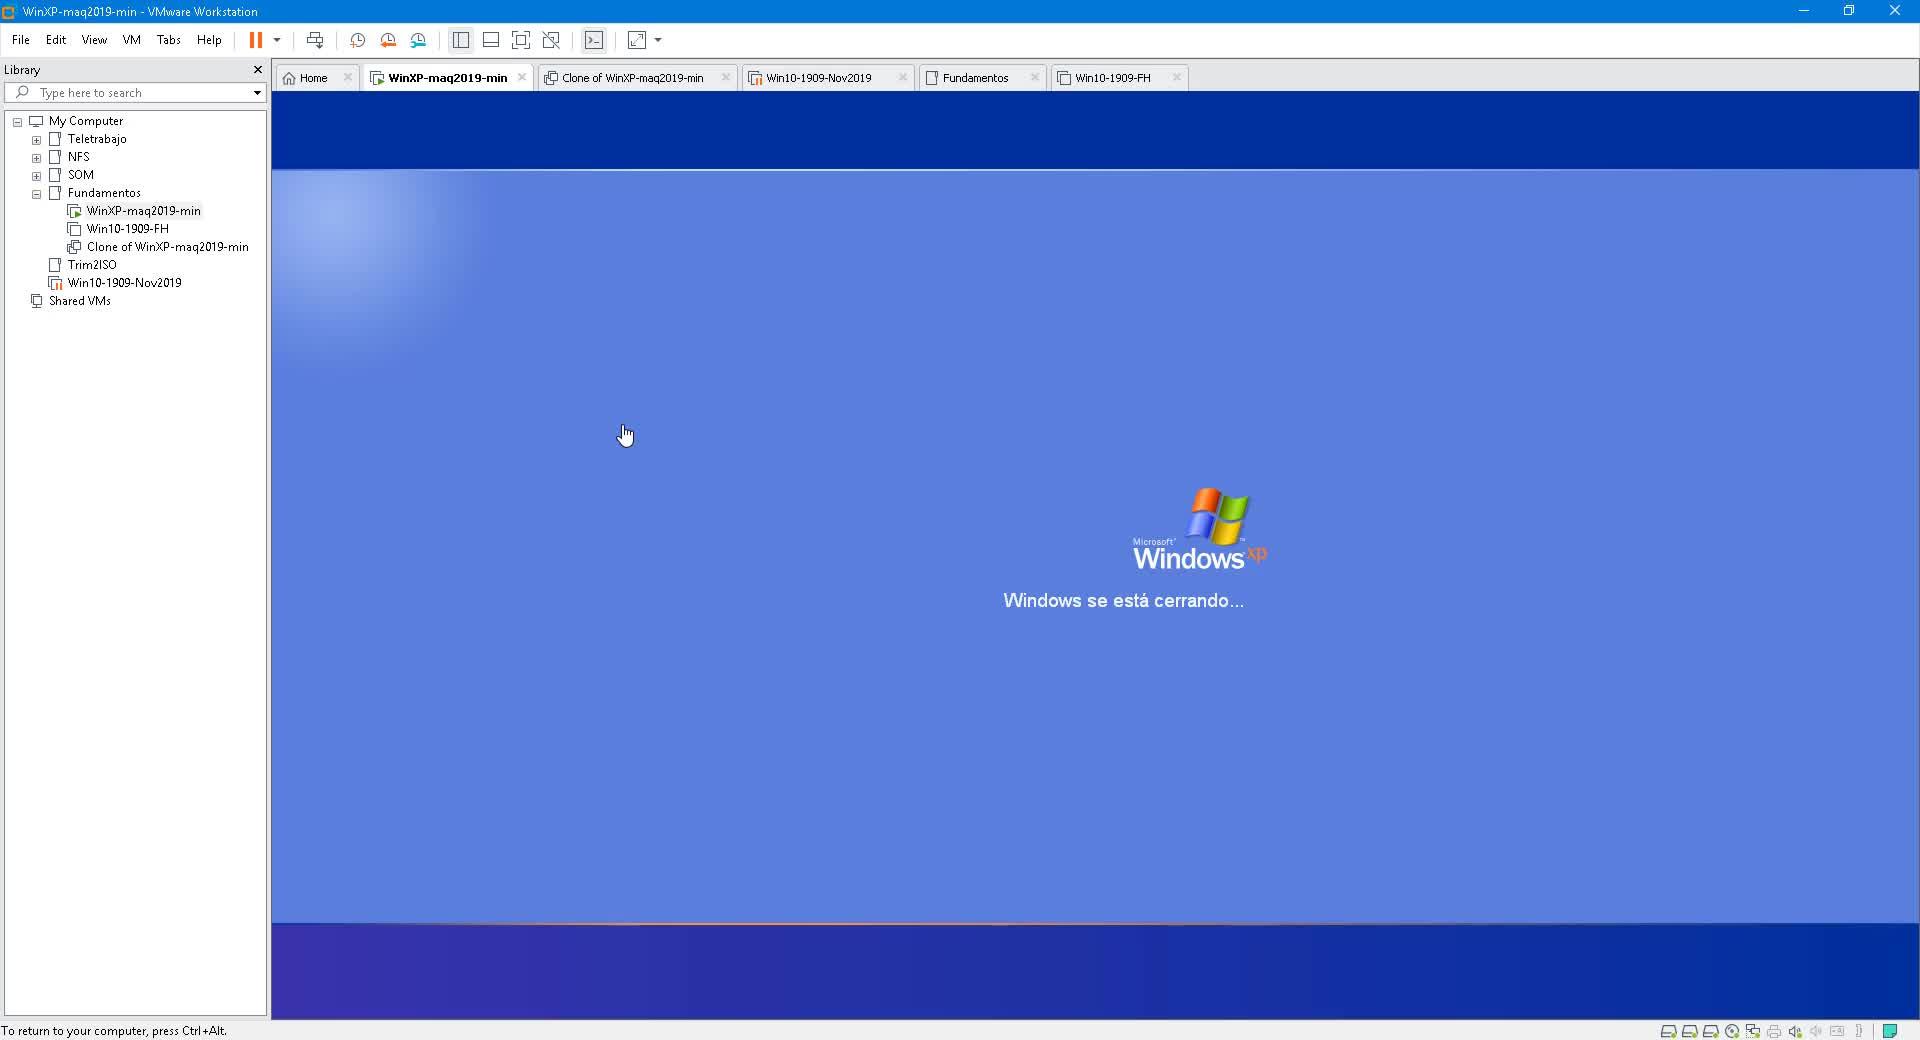Image resolution: width=1920 pixels, height=1040 pixels.
Task: Click Send Ctrl+Alt+Del toolbar icon
Action: click(x=315, y=40)
